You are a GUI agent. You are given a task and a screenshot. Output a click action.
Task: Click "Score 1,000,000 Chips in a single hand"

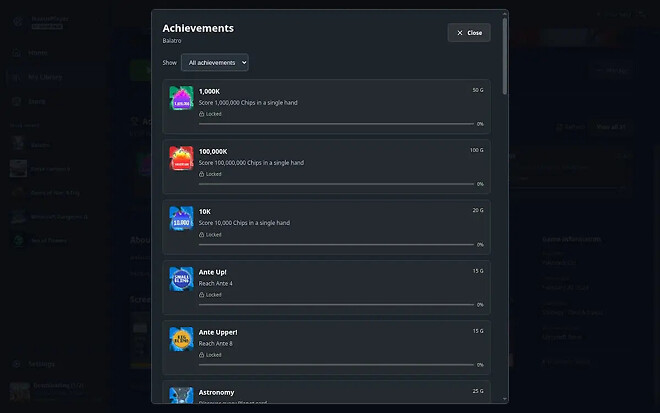pyautogui.click(x=248, y=103)
